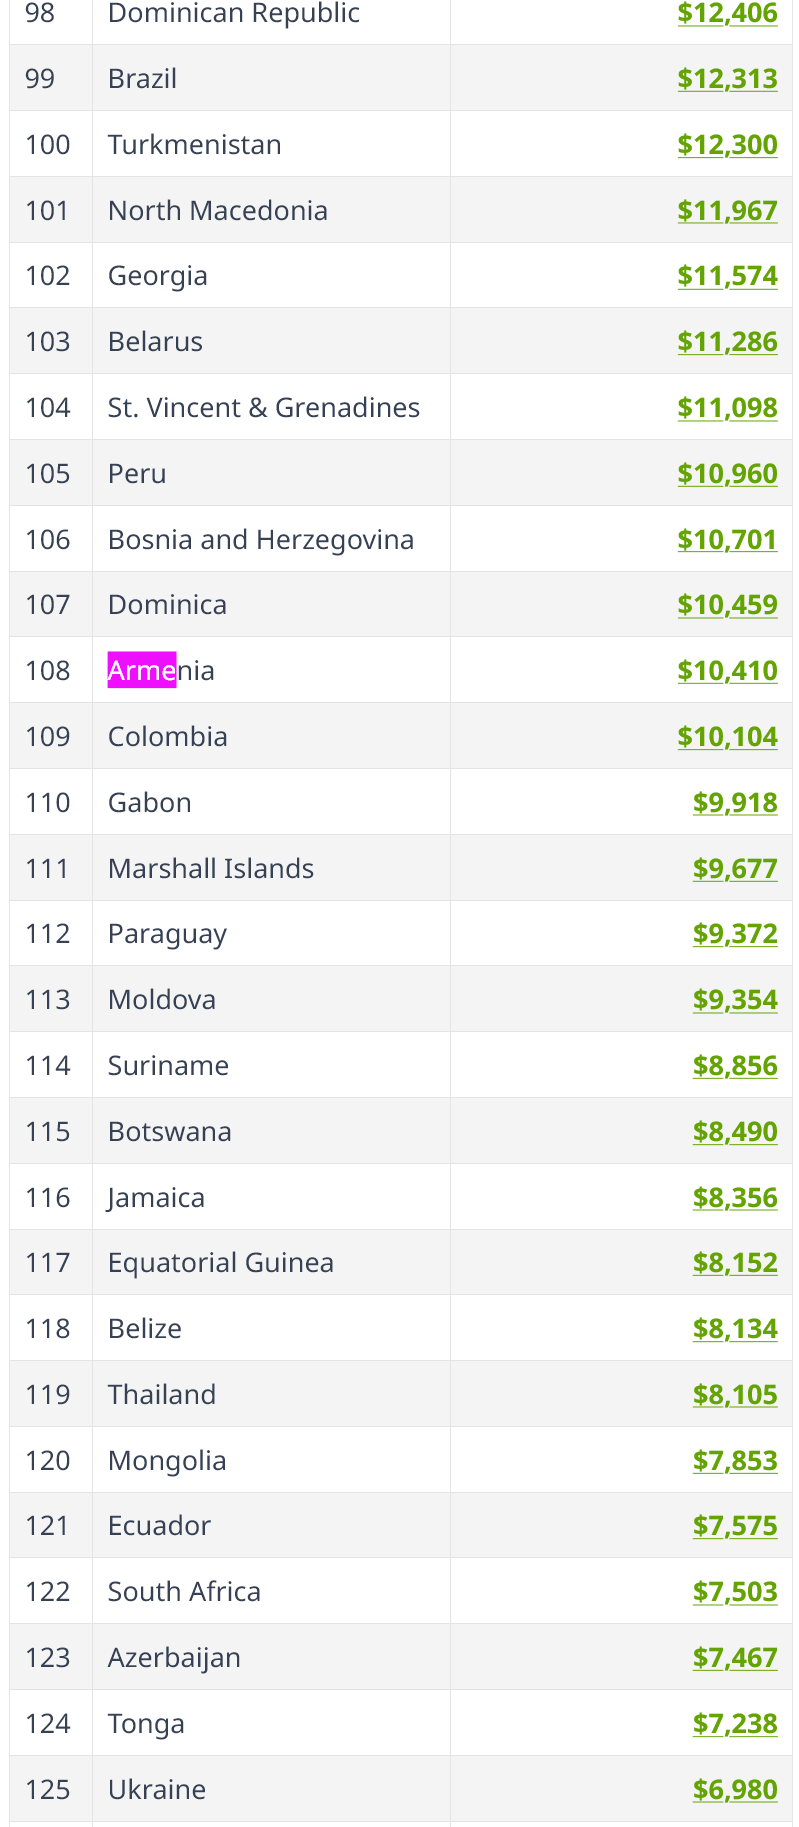Open St. Vincent & Grenadines' $11,098 link
Screen dimensions: 799x1827
[x=727, y=408]
